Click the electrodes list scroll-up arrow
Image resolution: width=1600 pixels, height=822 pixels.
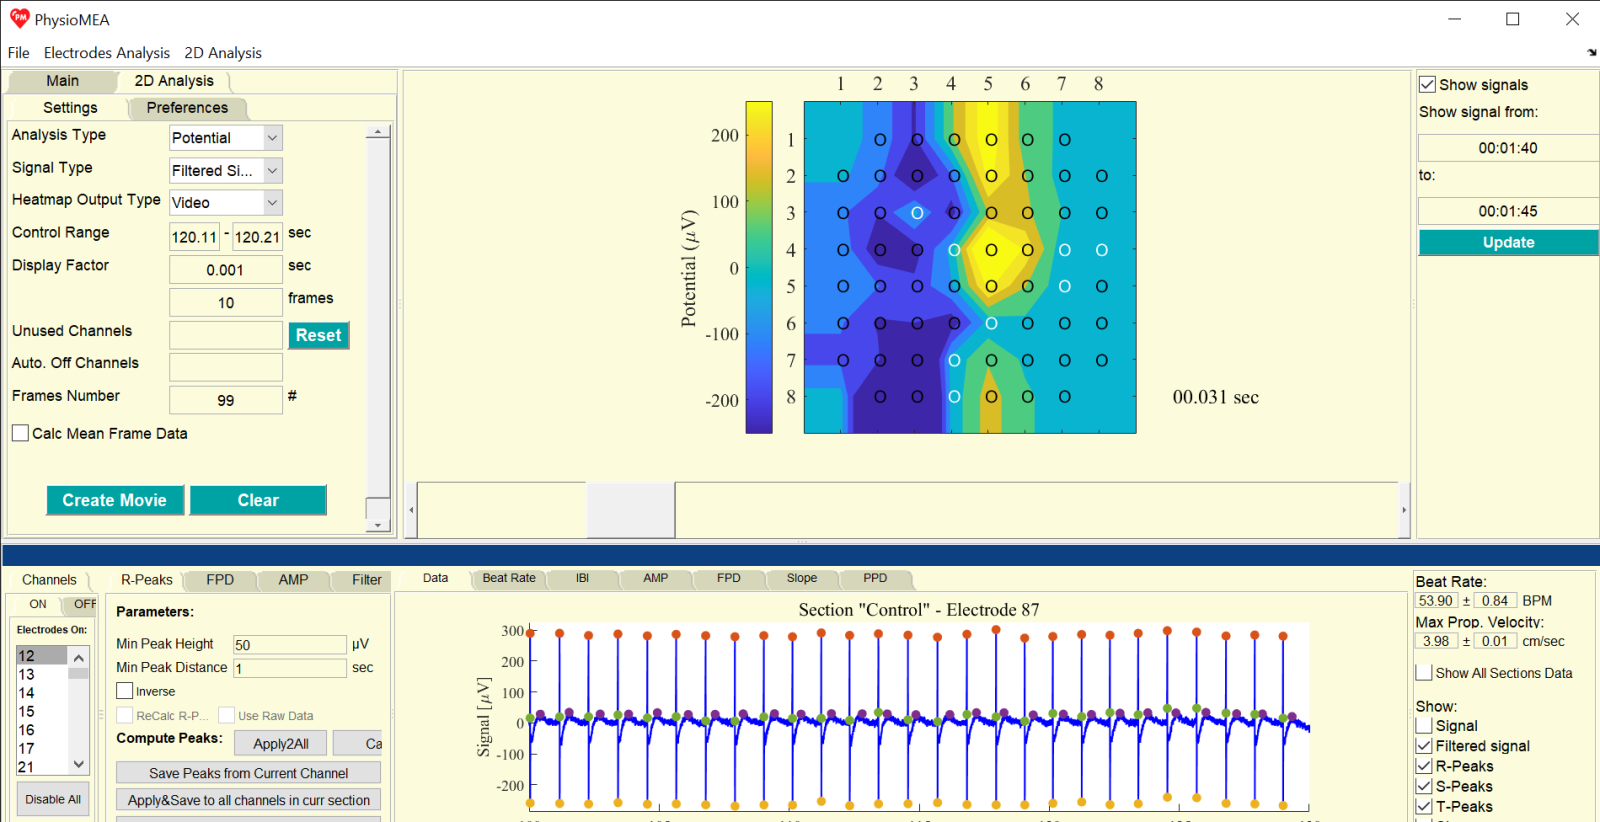coord(78,657)
